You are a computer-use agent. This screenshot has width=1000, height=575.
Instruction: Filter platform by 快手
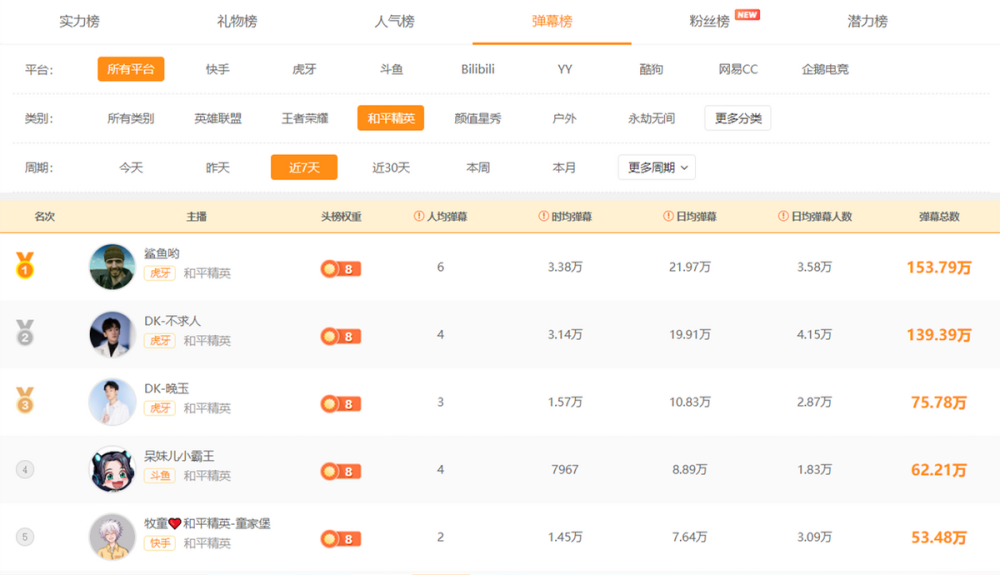217,69
